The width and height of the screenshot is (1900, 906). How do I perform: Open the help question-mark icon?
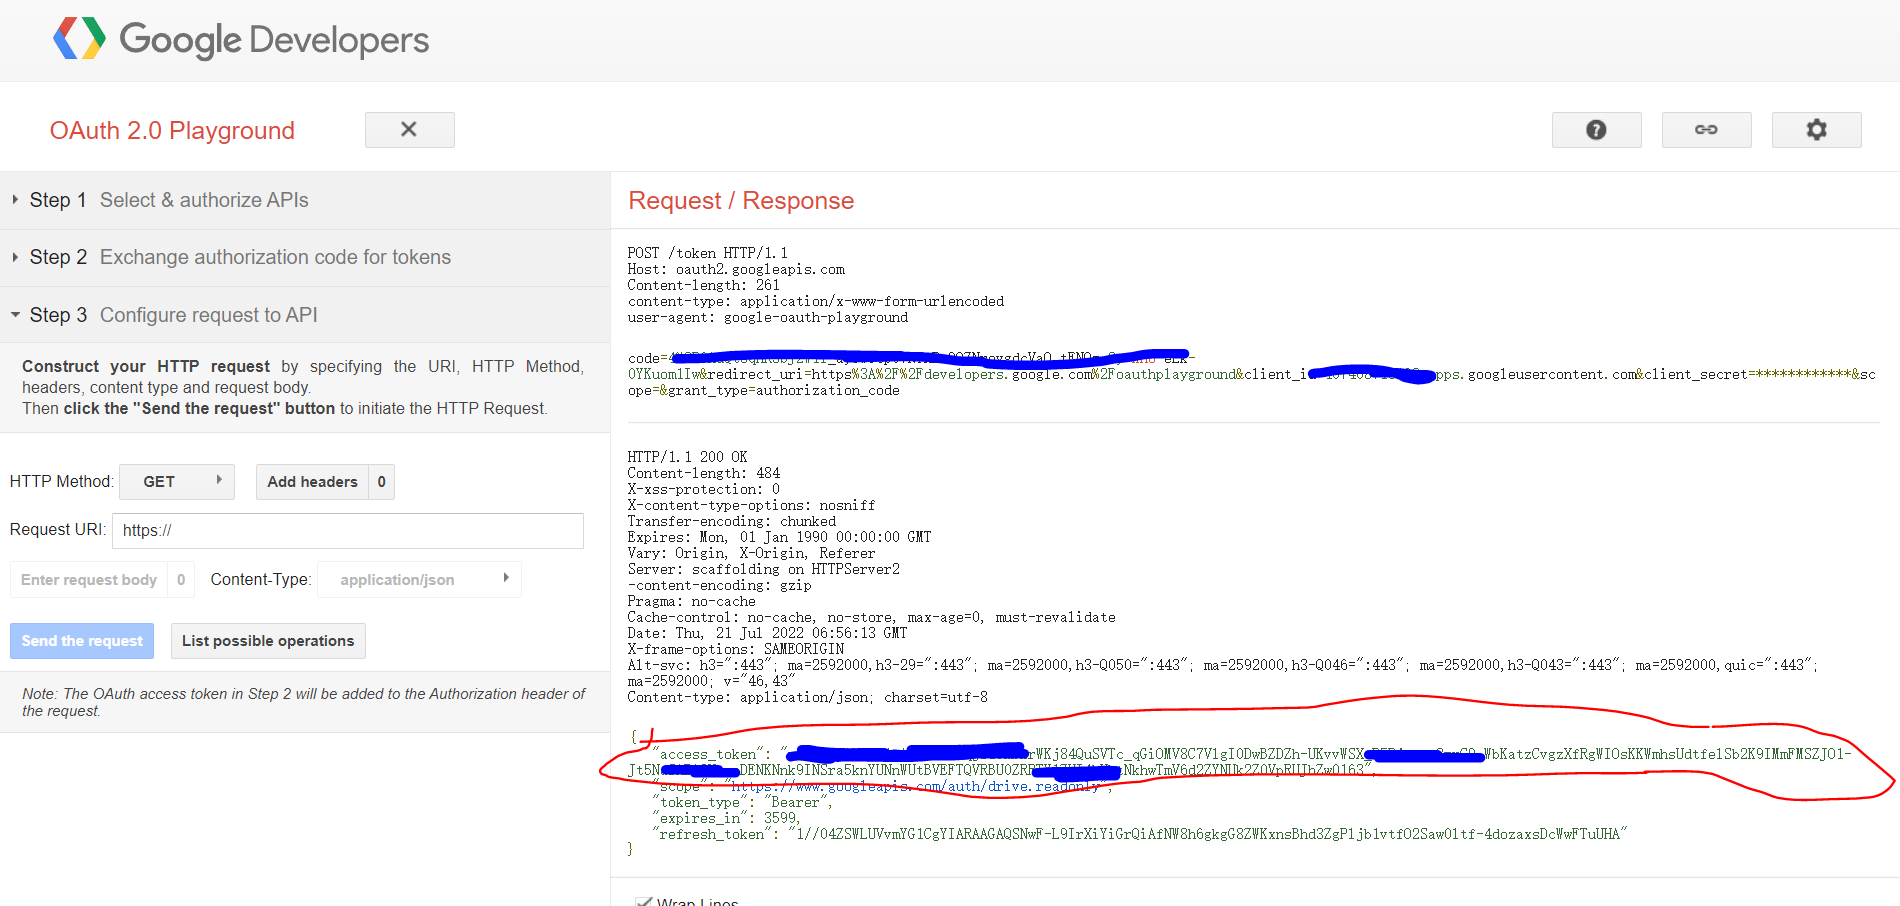(x=1596, y=130)
